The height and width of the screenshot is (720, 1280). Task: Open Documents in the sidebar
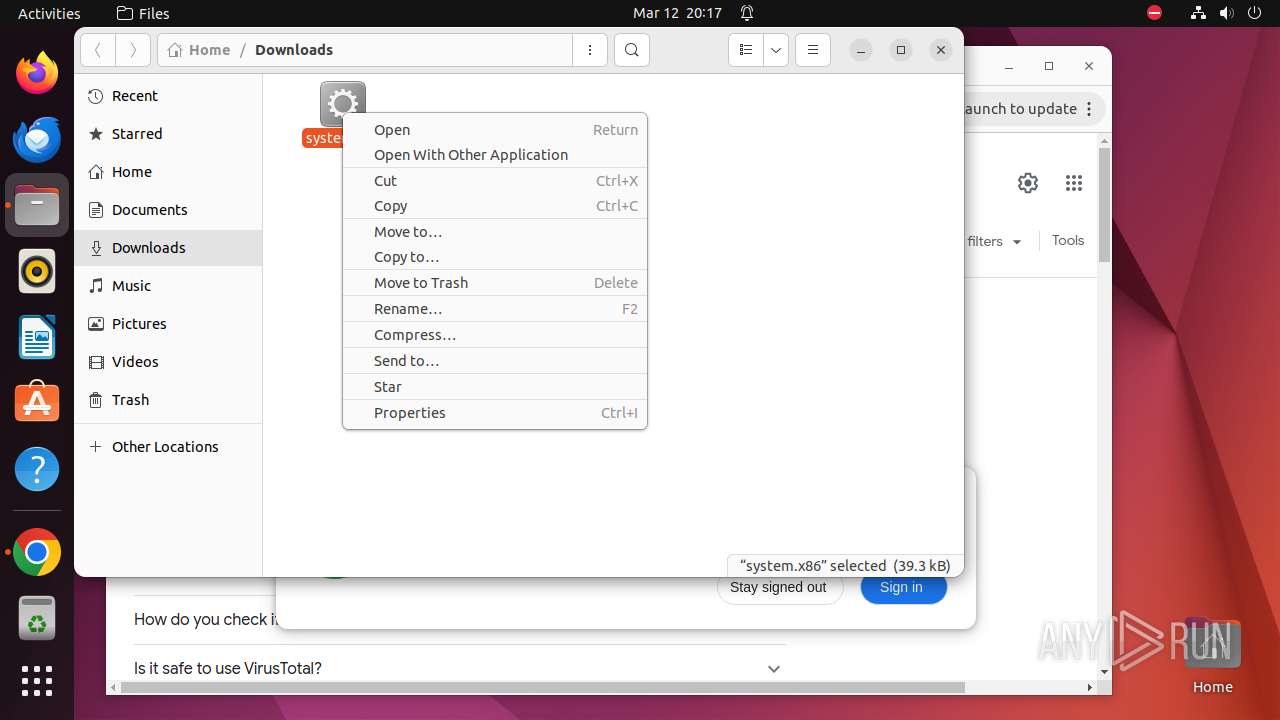[168, 210]
